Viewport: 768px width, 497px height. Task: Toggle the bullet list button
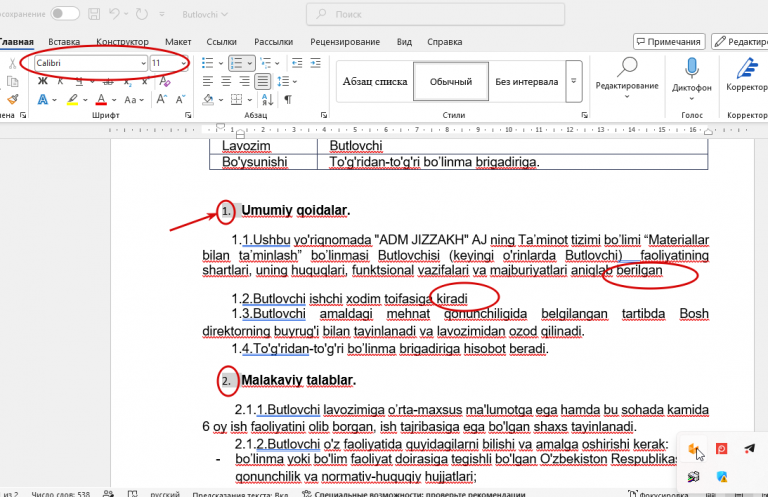(x=208, y=63)
